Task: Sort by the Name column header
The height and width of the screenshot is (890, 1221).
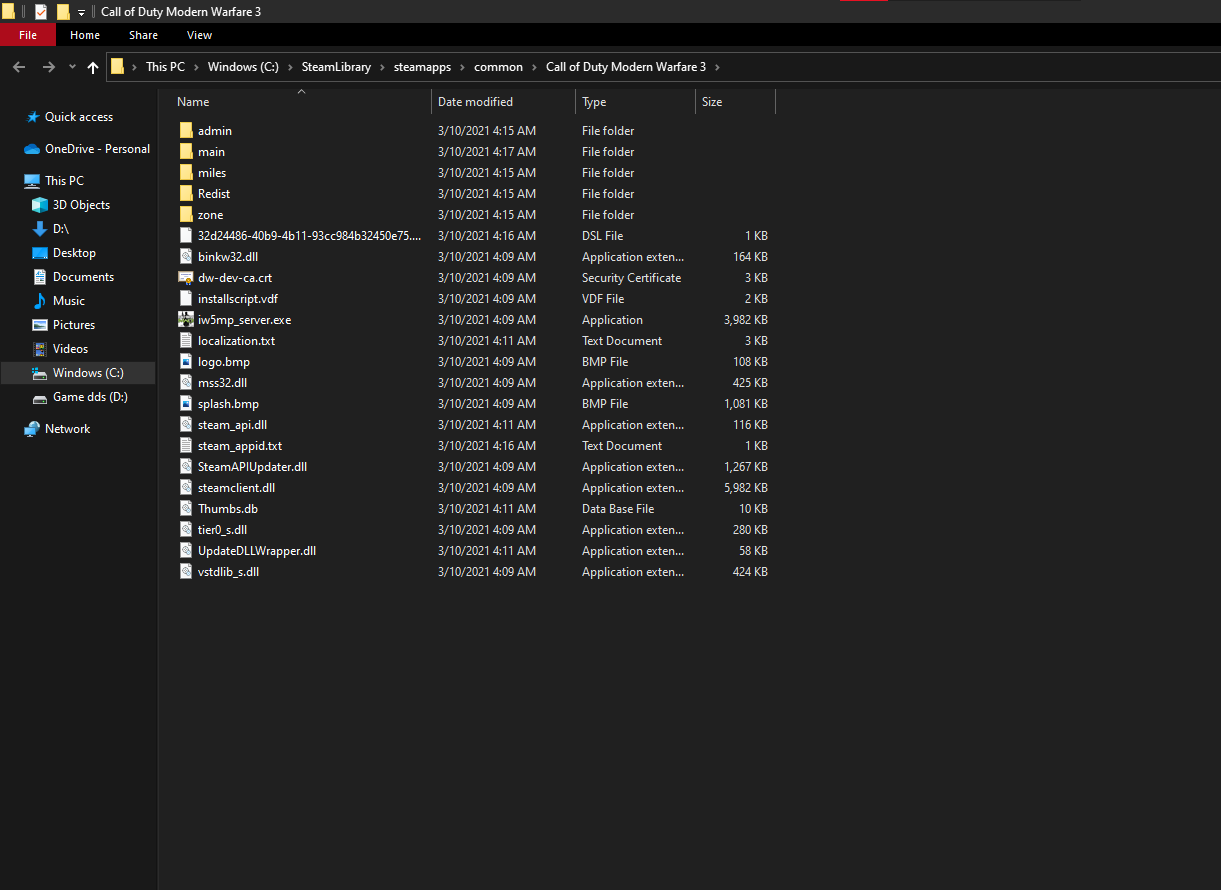Action: tap(301, 102)
